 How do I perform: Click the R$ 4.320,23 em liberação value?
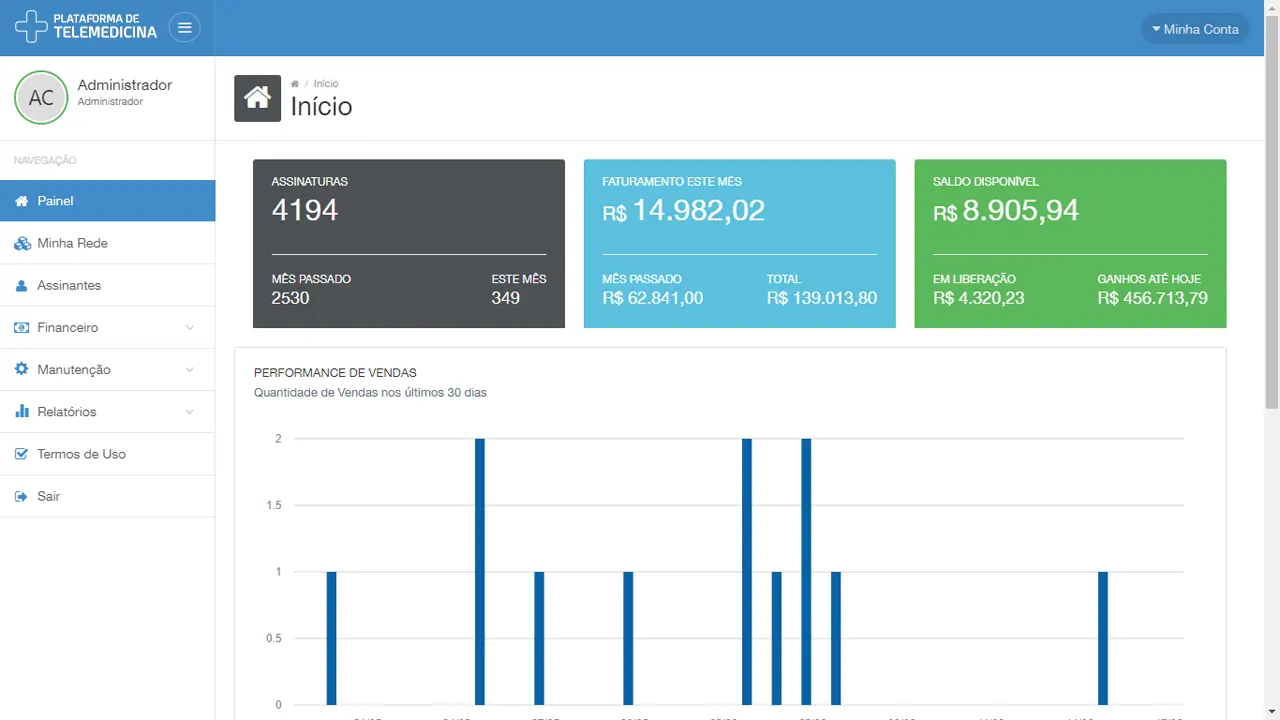[x=979, y=298]
